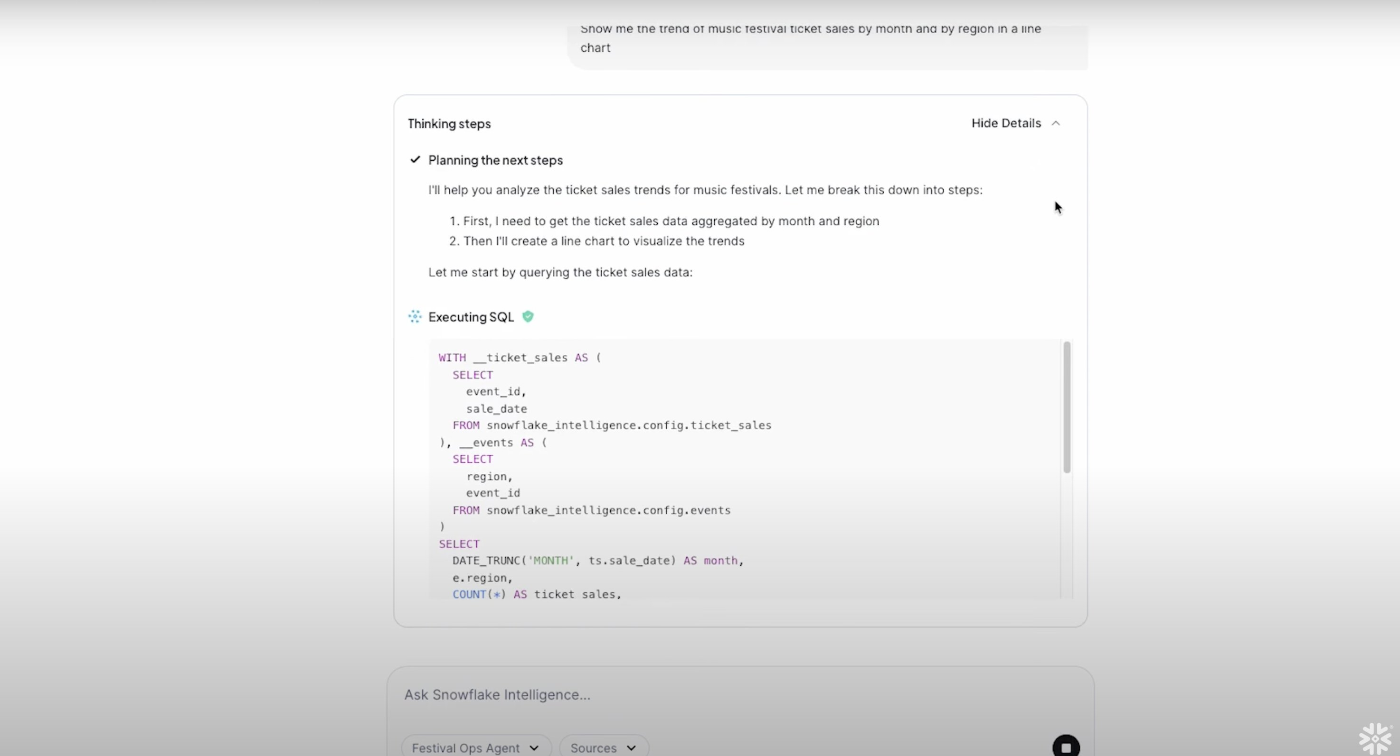Click the Executing SQL label
The width and height of the screenshot is (1400, 756).
[471, 317]
